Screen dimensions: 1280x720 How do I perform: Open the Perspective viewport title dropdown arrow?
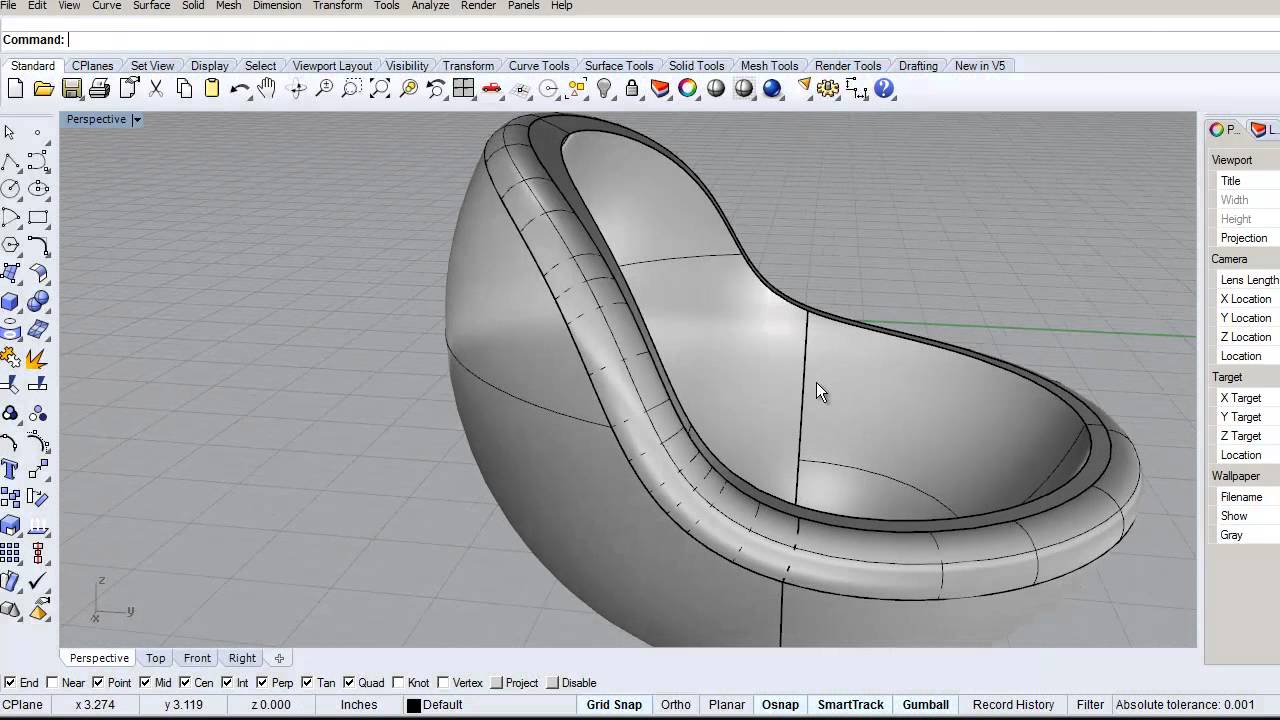[137, 120]
